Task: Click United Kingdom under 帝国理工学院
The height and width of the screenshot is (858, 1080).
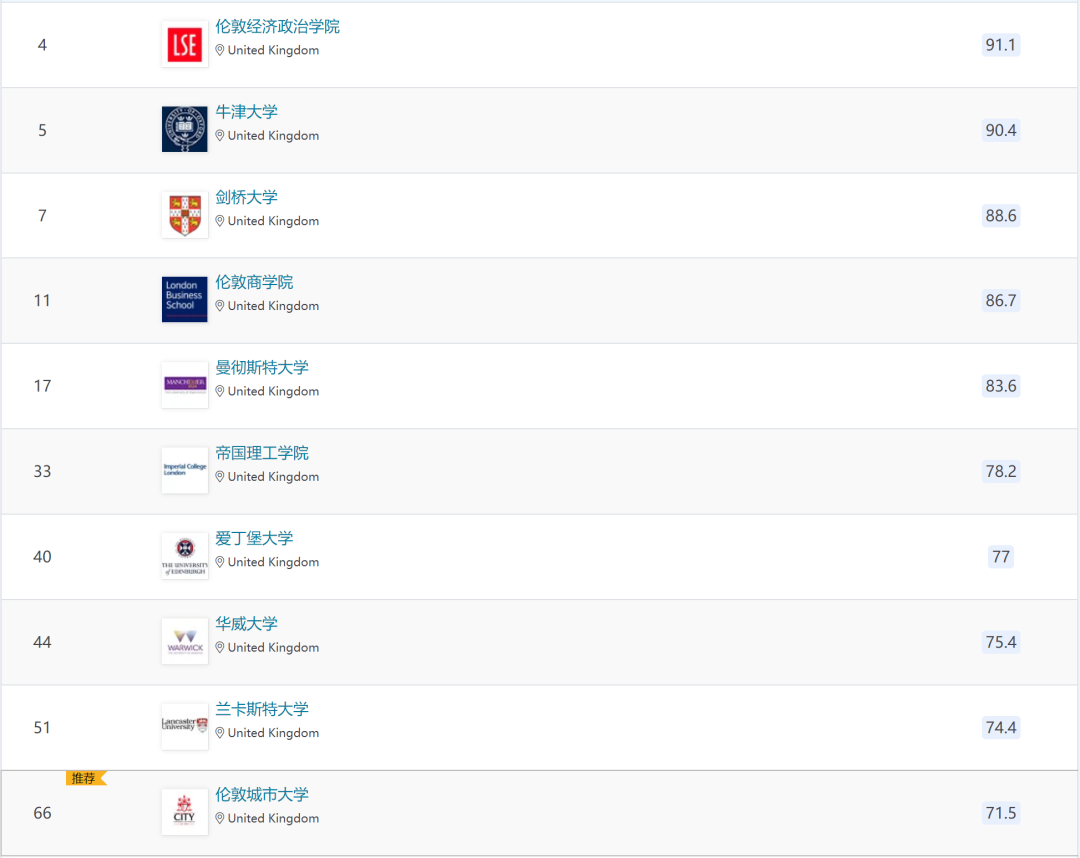Action: (x=273, y=477)
